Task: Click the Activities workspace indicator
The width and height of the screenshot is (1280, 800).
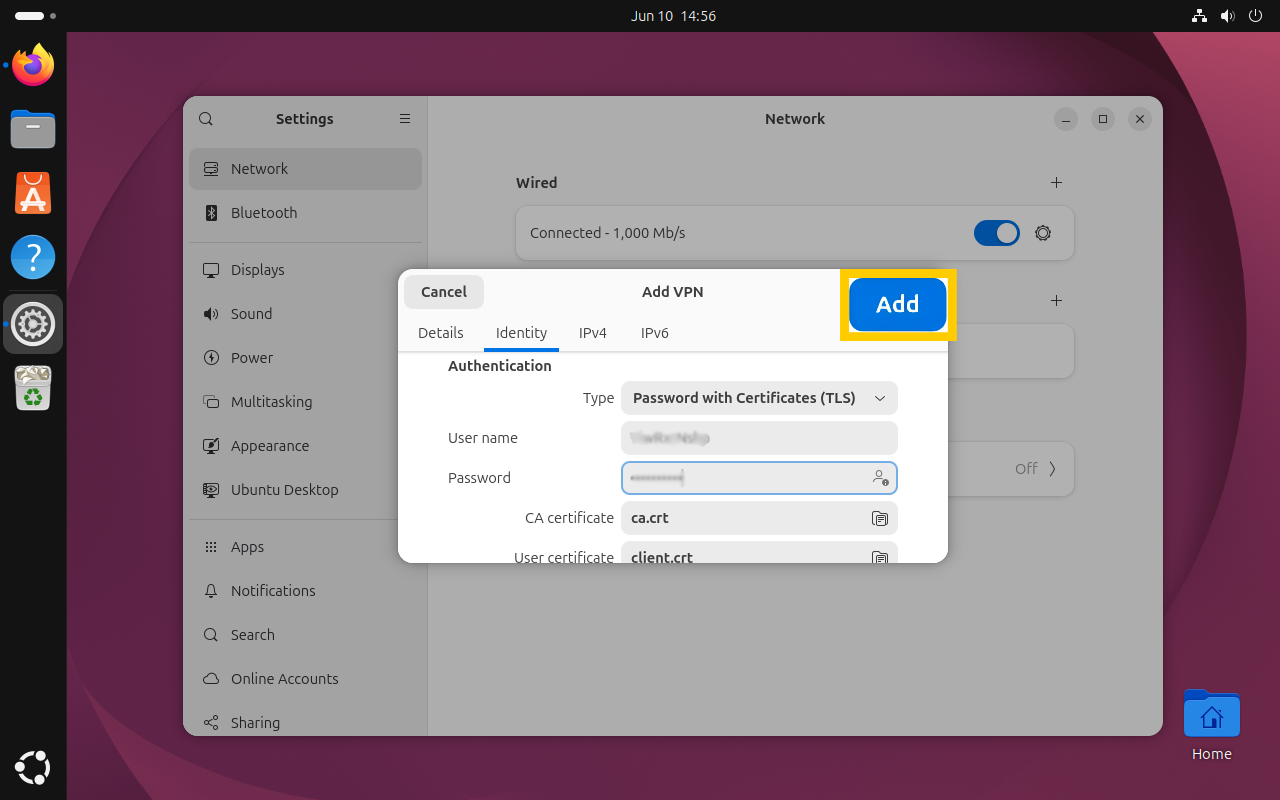Action: tap(35, 16)
